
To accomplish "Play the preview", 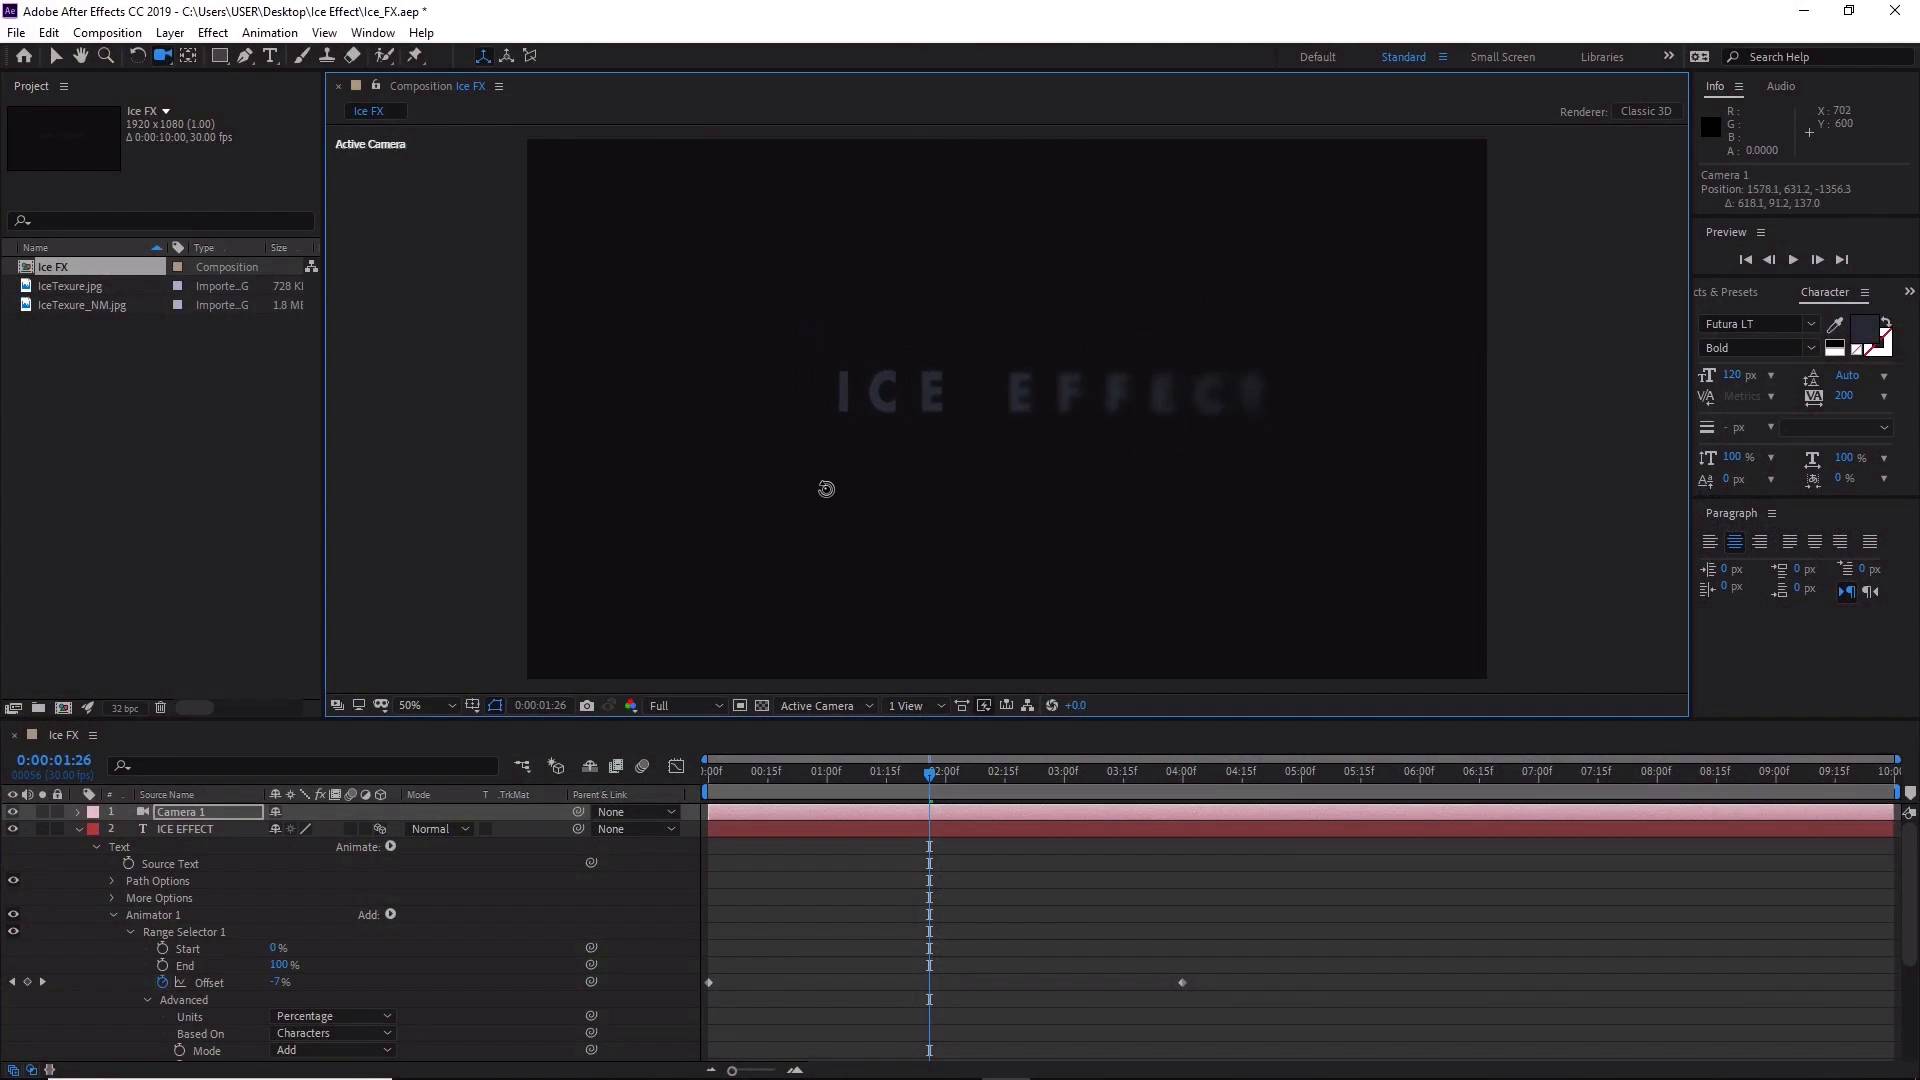I will (x=1792, y=259).
